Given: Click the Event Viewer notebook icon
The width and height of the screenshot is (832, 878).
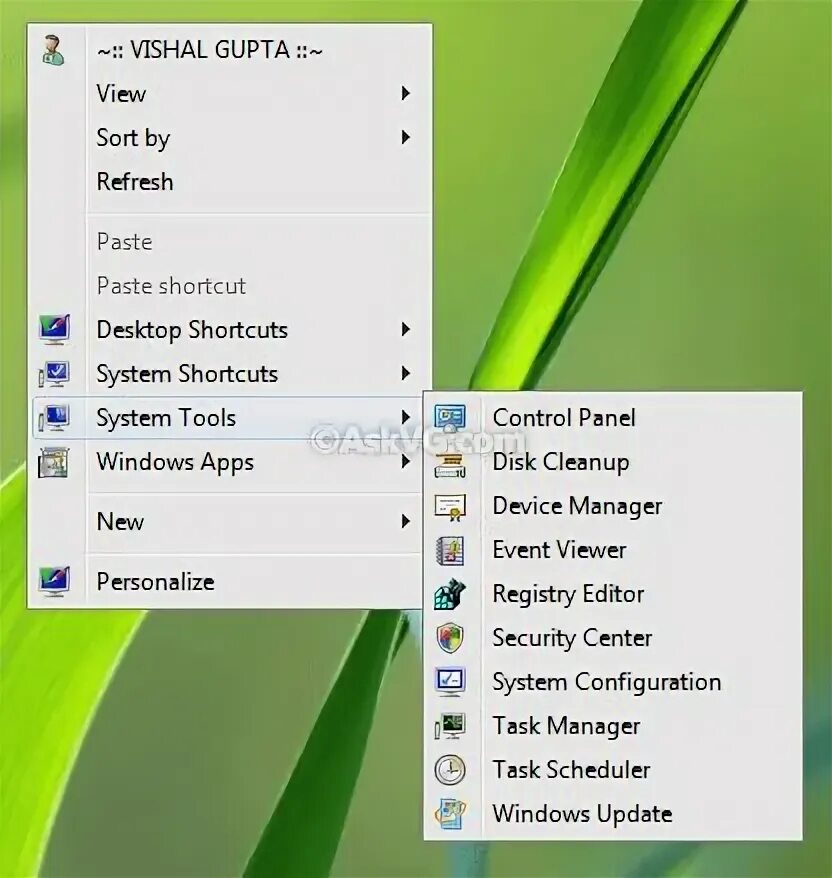Looking at the screenshot, I should (450, 550).
